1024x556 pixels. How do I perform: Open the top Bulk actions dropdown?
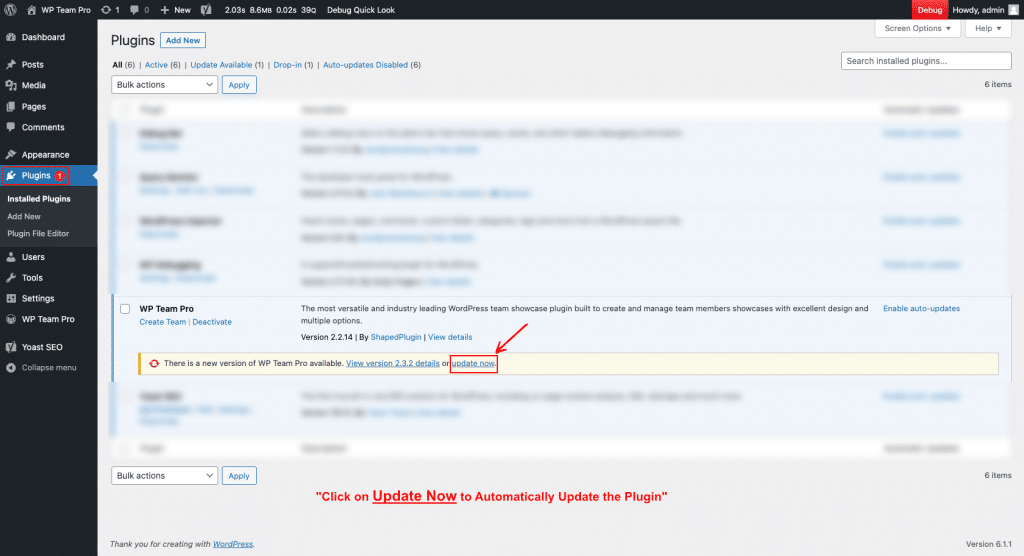click(164, 85)
